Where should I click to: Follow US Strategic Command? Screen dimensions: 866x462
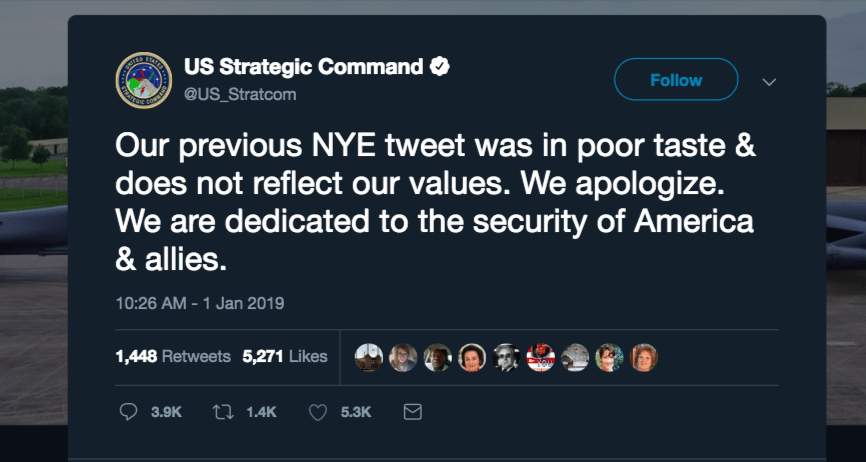676,80
